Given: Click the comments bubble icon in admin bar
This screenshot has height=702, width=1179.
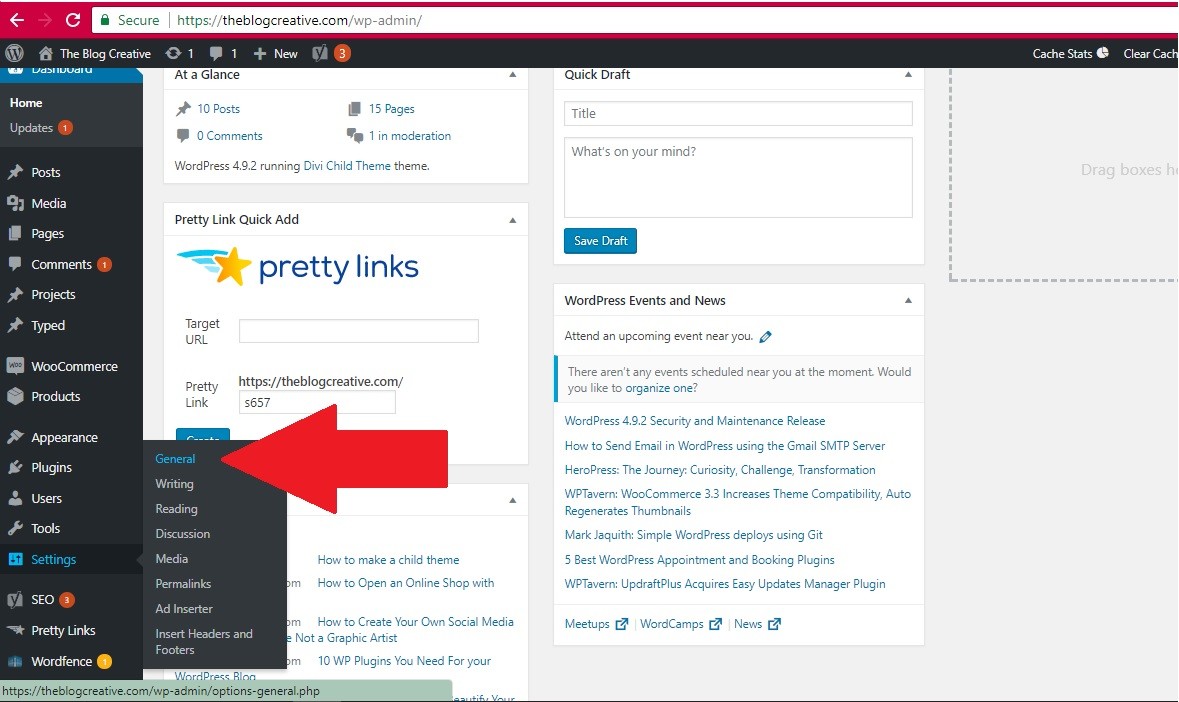Looking at the screenshot, I should pyautogui.click(x=217, y=53).
